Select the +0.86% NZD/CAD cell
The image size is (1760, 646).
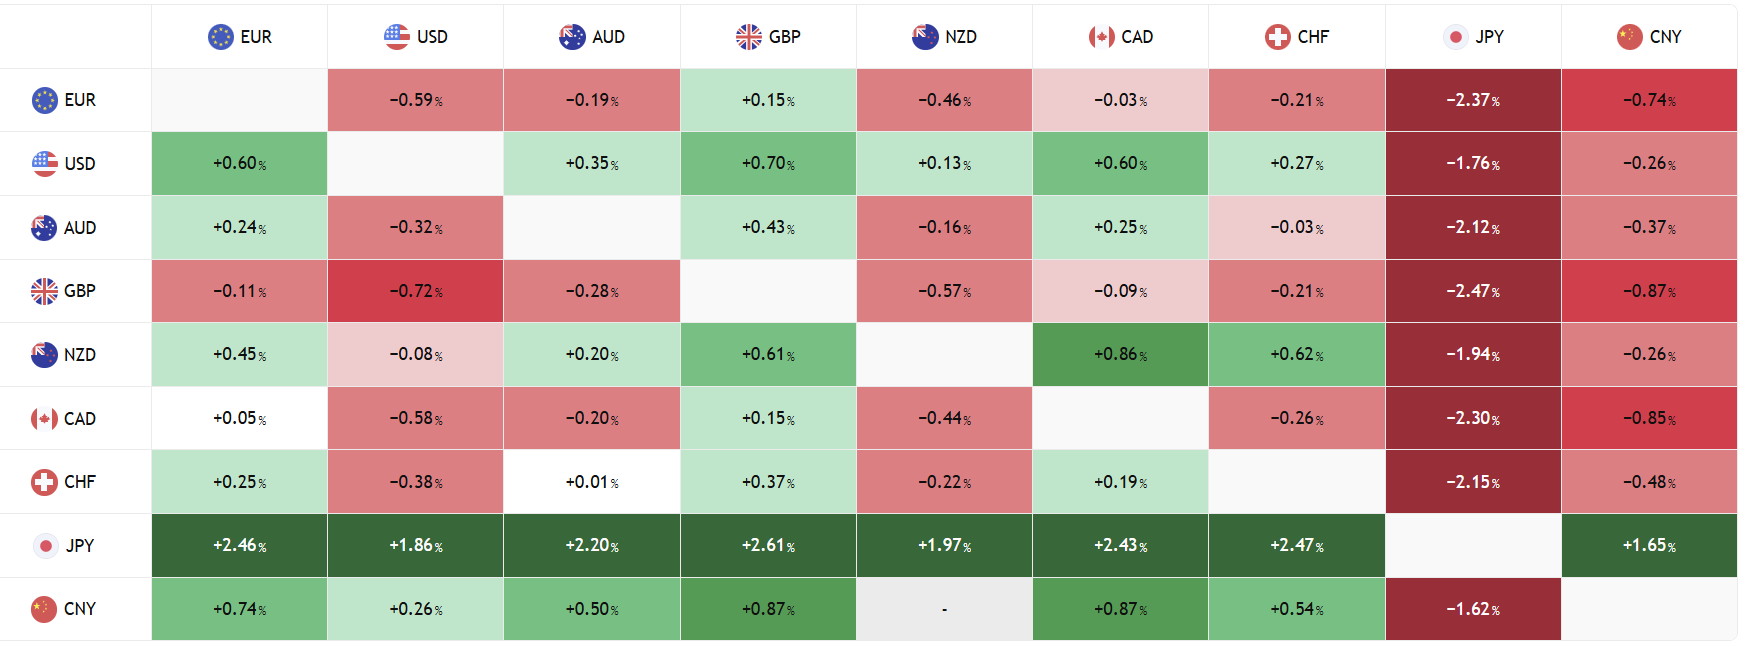point(1120,355)
